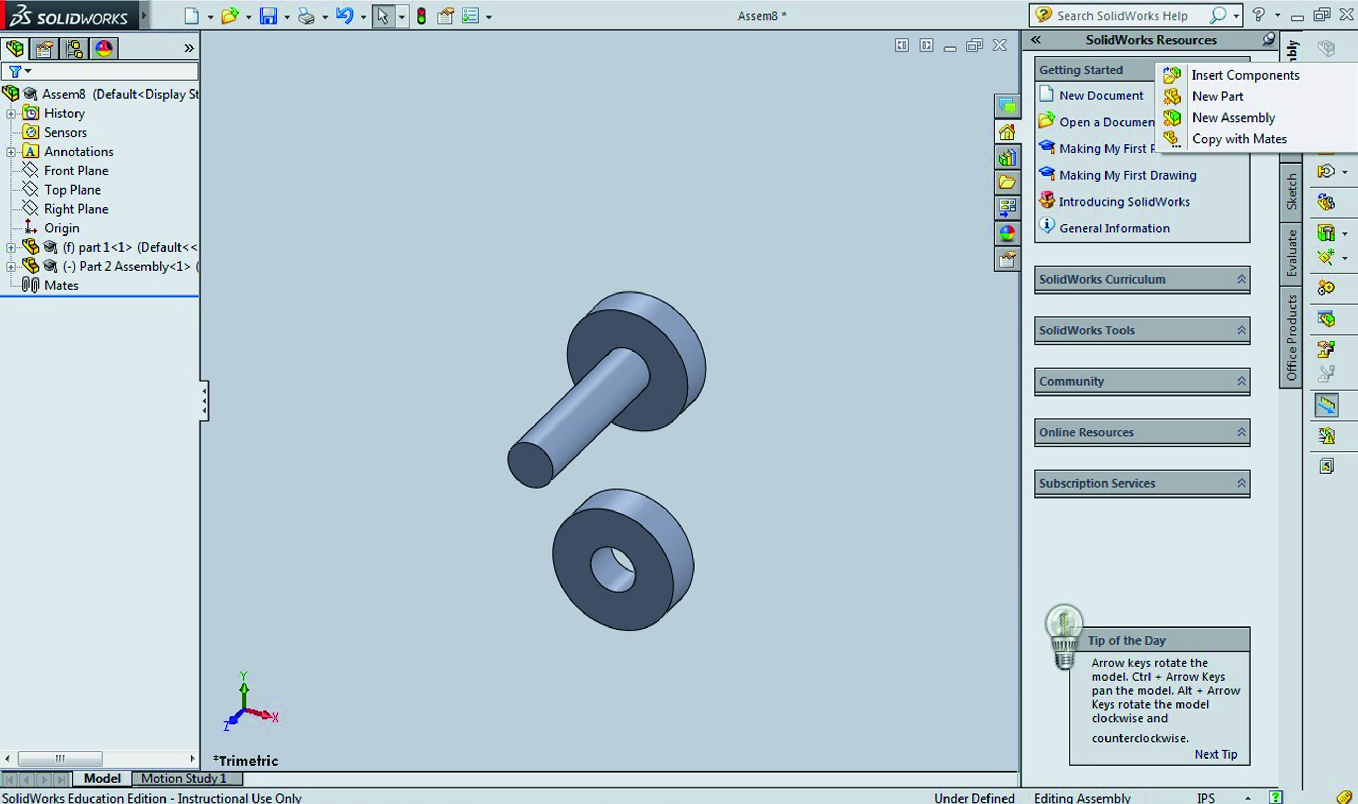Open the View Palette tab in the task pane
Image resolution: width=1358 pixels, height=804 pixels.
[x=1007, y=208]
